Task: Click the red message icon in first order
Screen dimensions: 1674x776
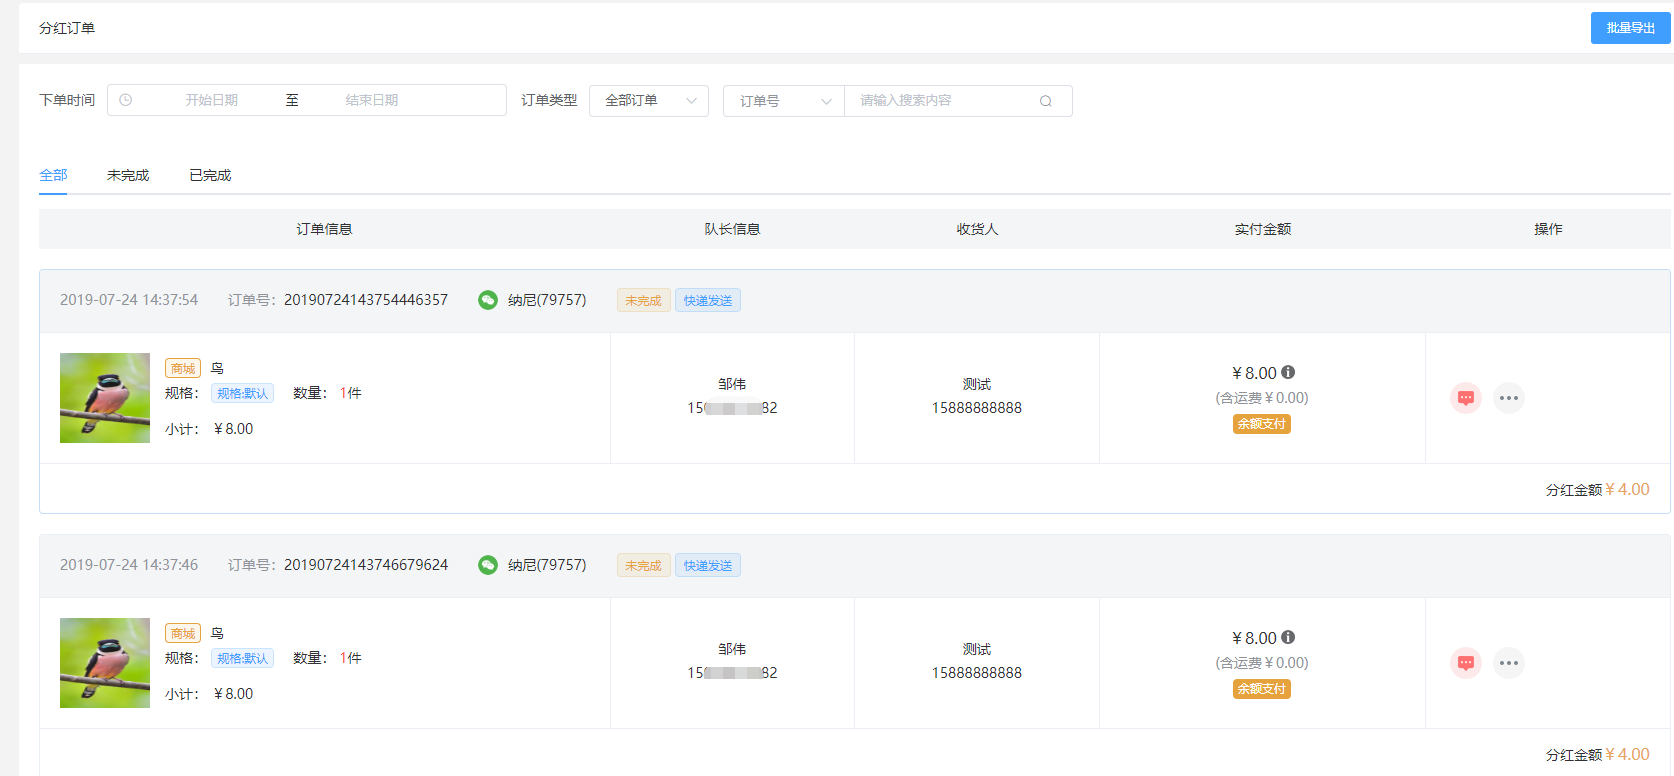Action: point(1465,398)
